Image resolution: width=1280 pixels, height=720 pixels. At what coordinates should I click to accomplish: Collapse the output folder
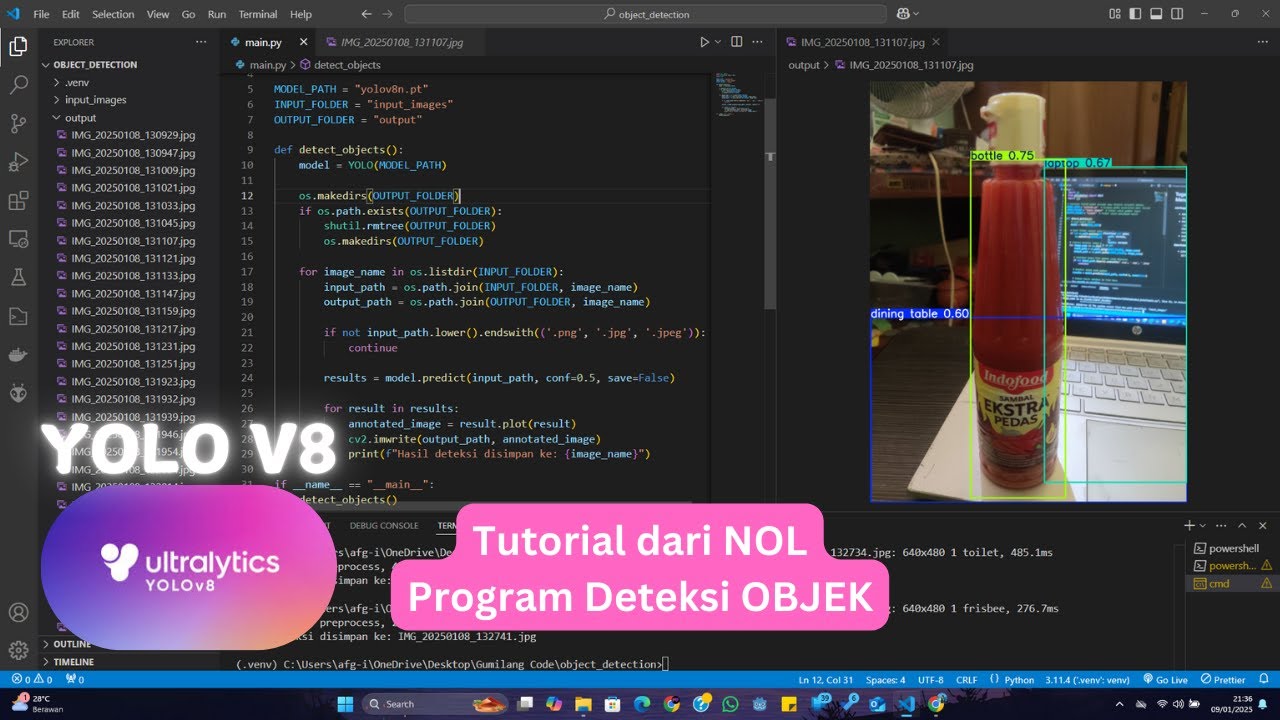[x=80, y=118]
